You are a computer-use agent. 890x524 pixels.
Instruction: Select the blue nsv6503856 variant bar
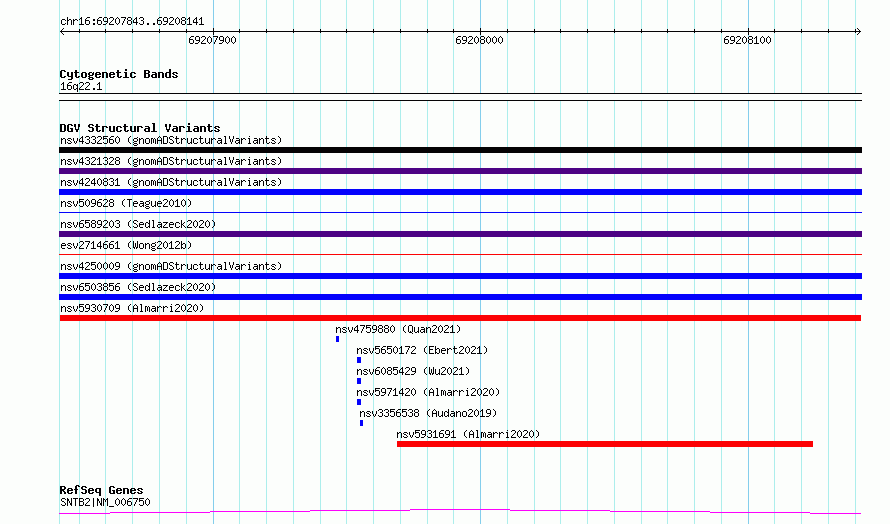click(460, 297)
